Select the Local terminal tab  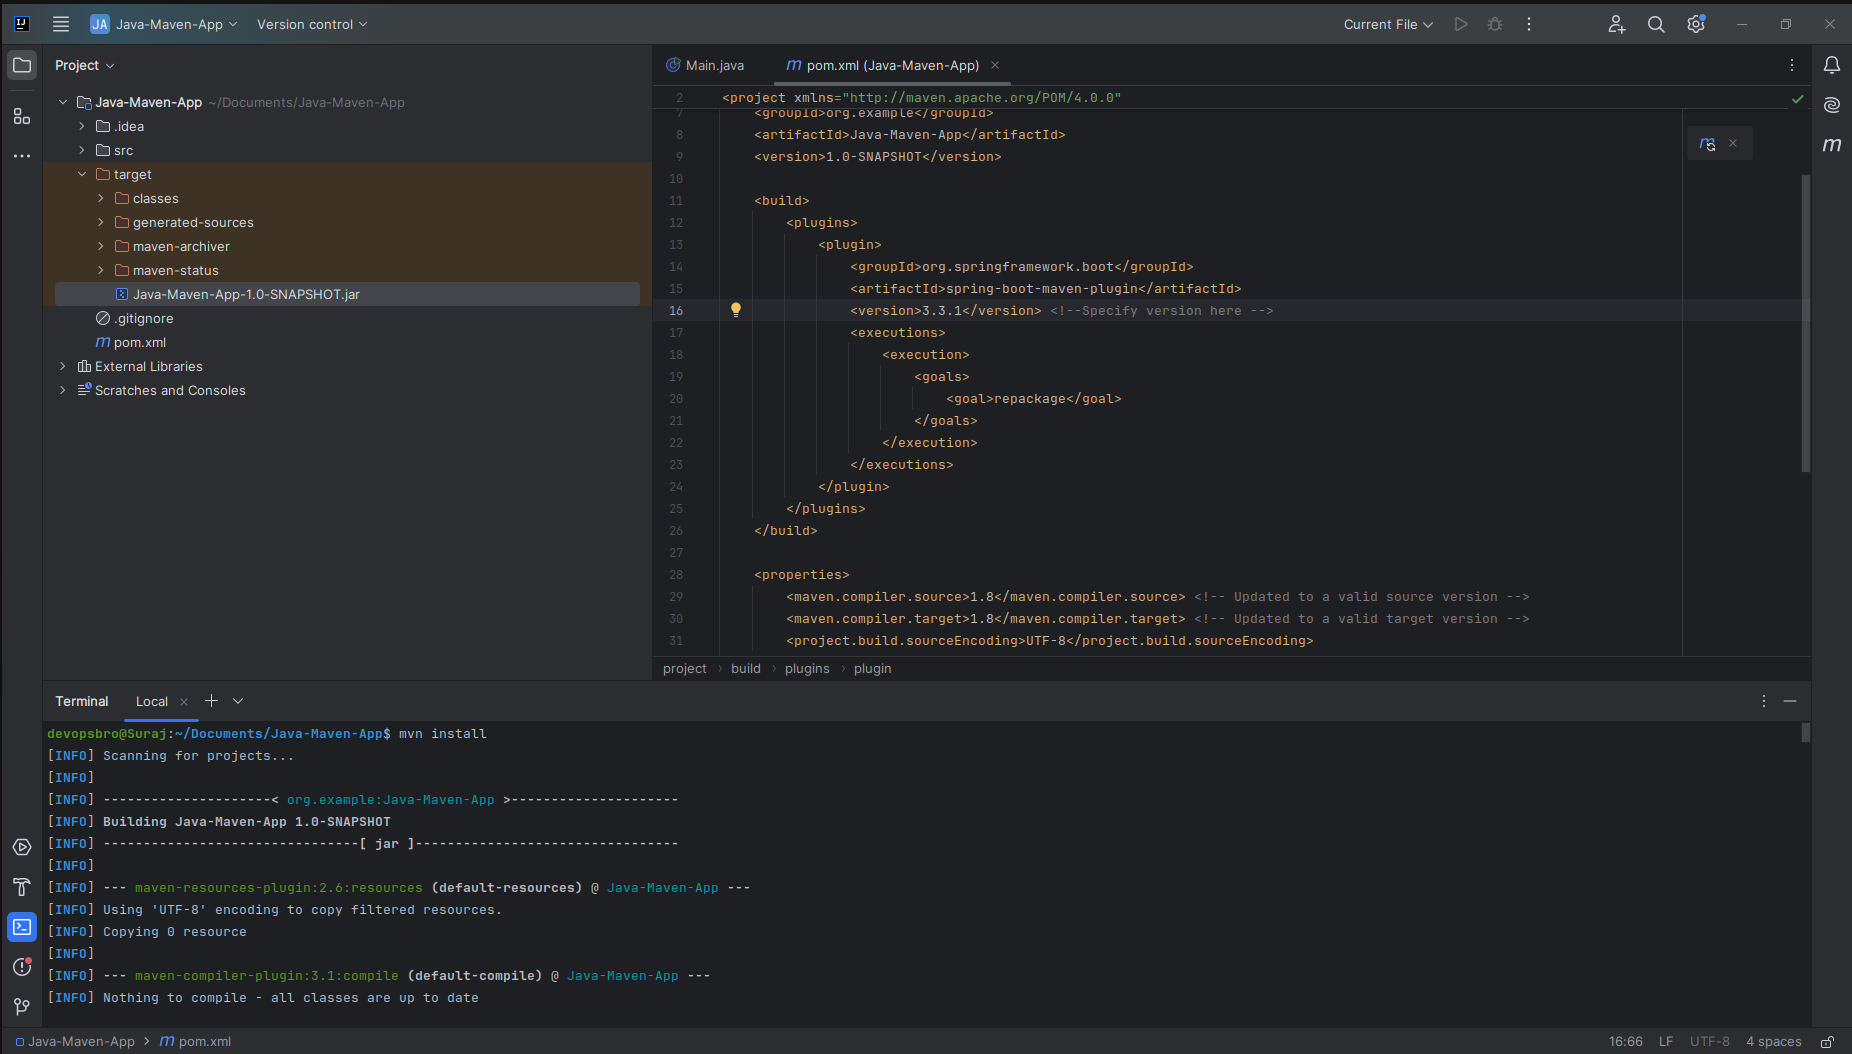152,701
